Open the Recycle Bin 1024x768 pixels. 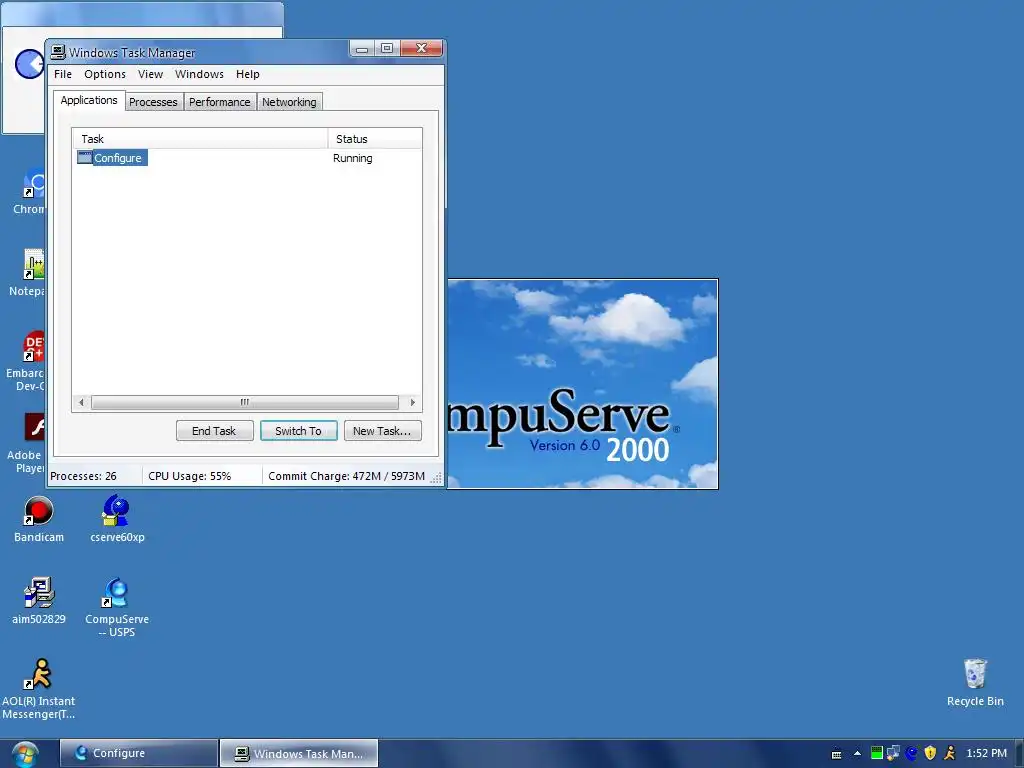click(975, 682)
